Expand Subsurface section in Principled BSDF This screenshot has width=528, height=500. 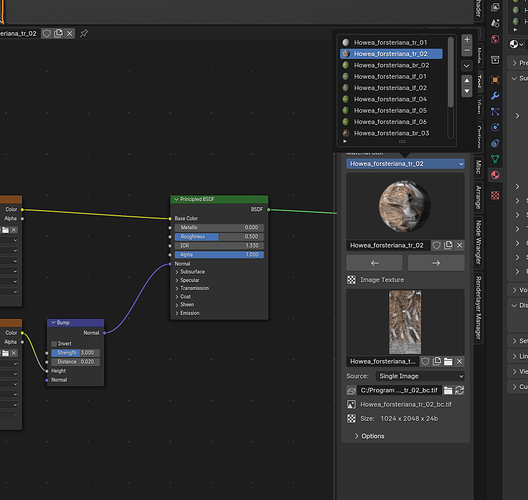tap(190, 272)
